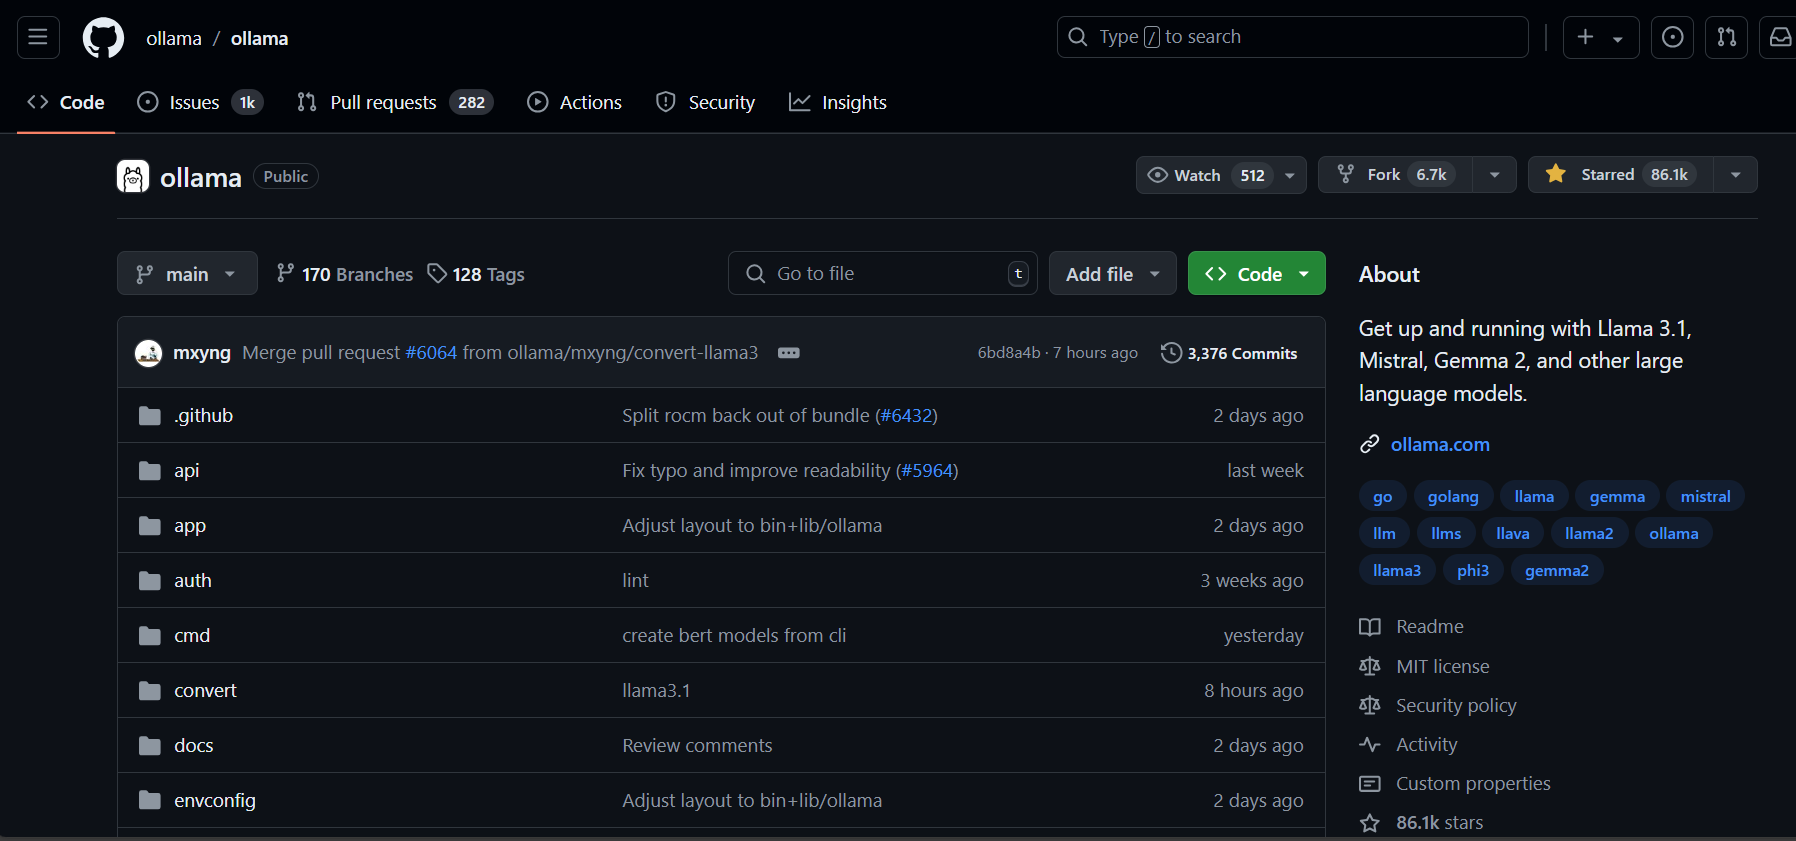Expand the Fork options dropdown arrow
Viewport: 1796px width, 841px height.
pos(1494,175)
